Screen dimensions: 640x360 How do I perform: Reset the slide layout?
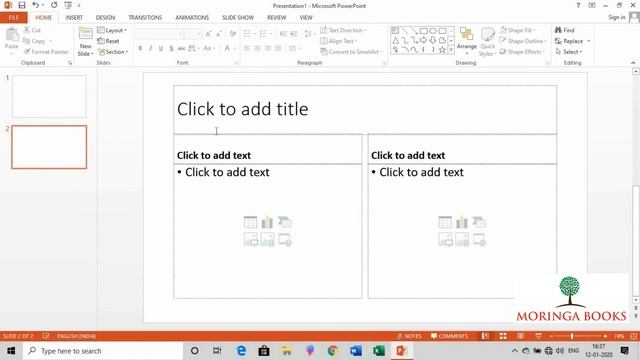click(109, 41)
